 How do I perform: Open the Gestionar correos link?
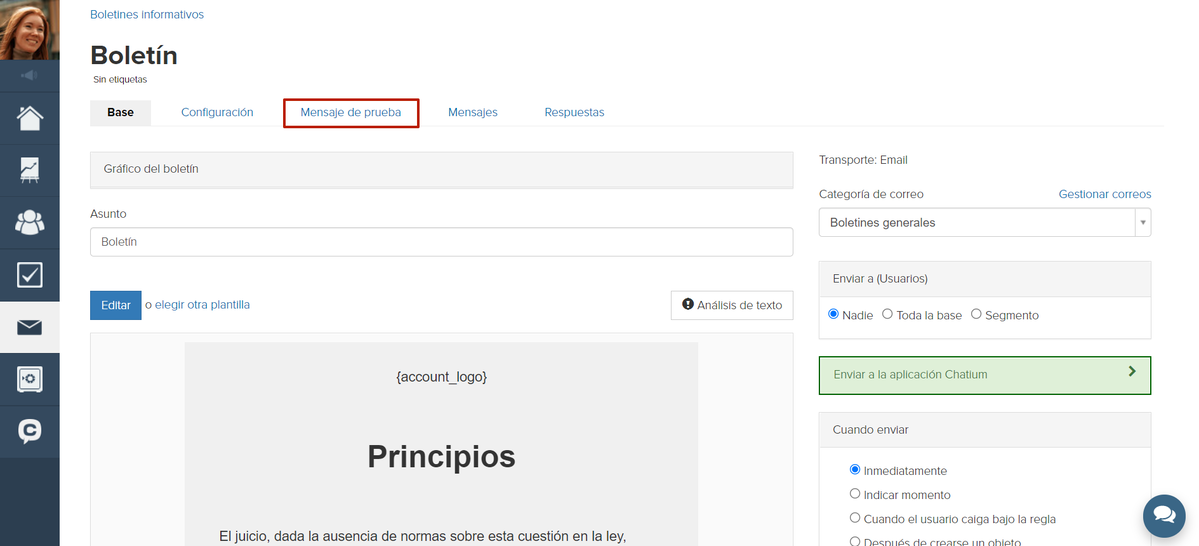click(1105, 194)
